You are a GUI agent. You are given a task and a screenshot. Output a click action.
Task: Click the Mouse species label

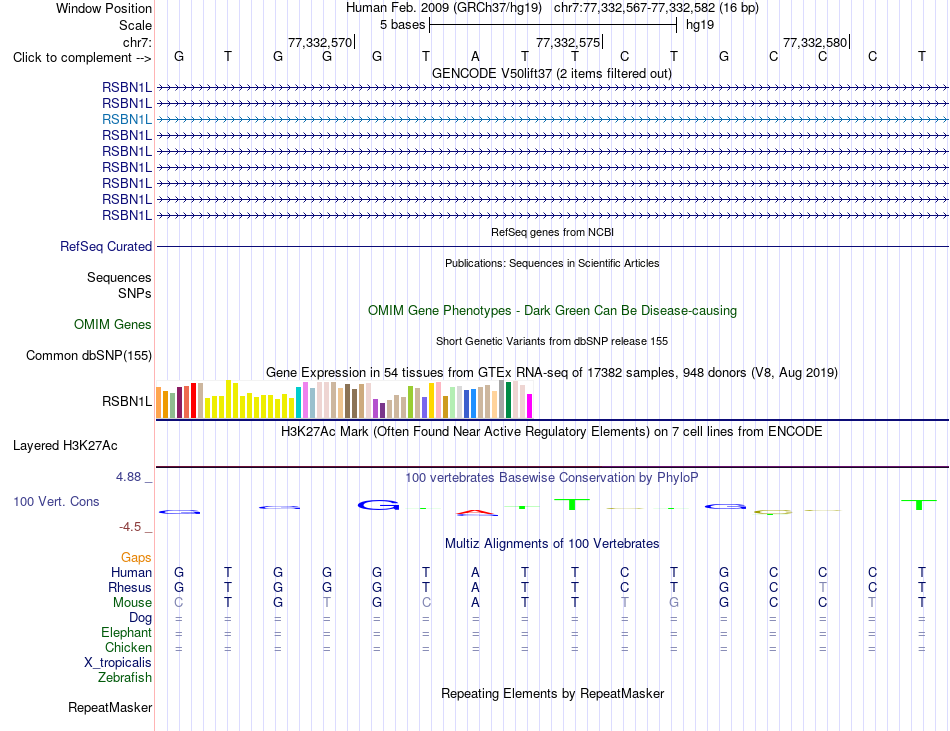click(x=132, y=603)
